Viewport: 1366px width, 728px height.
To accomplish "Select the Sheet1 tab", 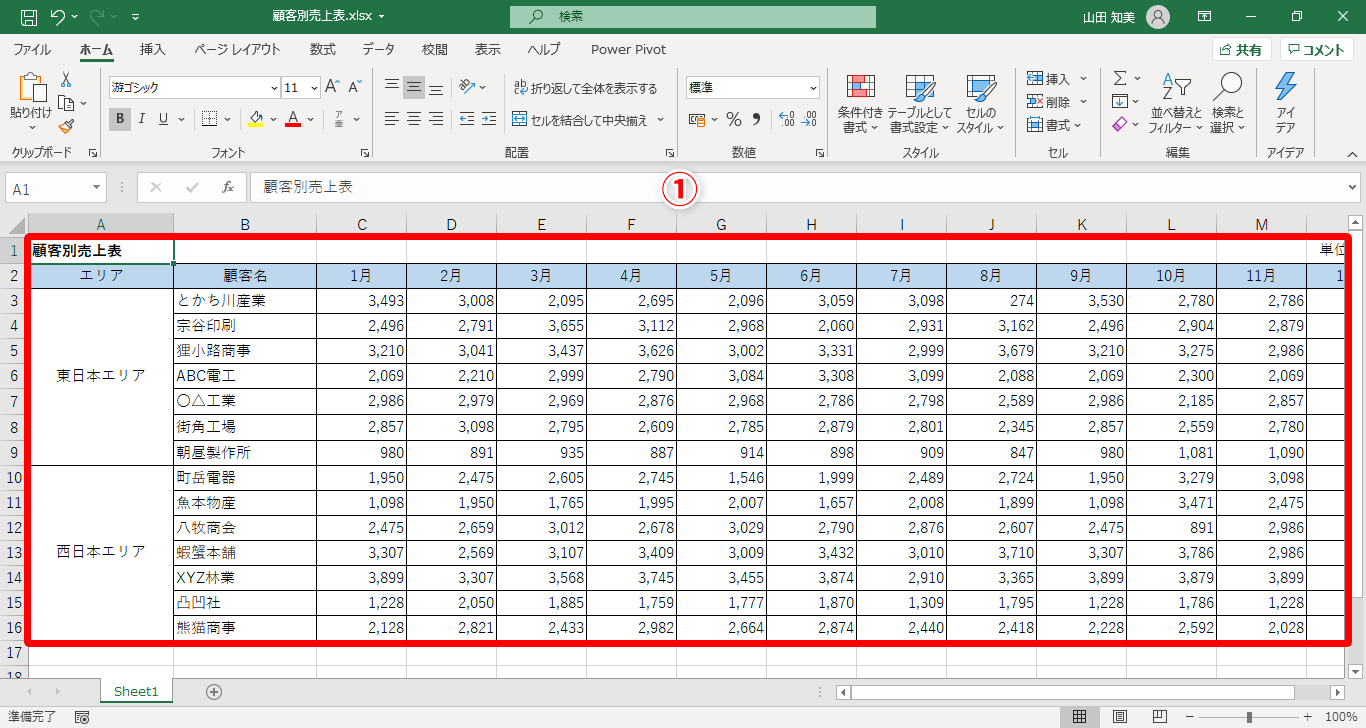I will [136, 691].
